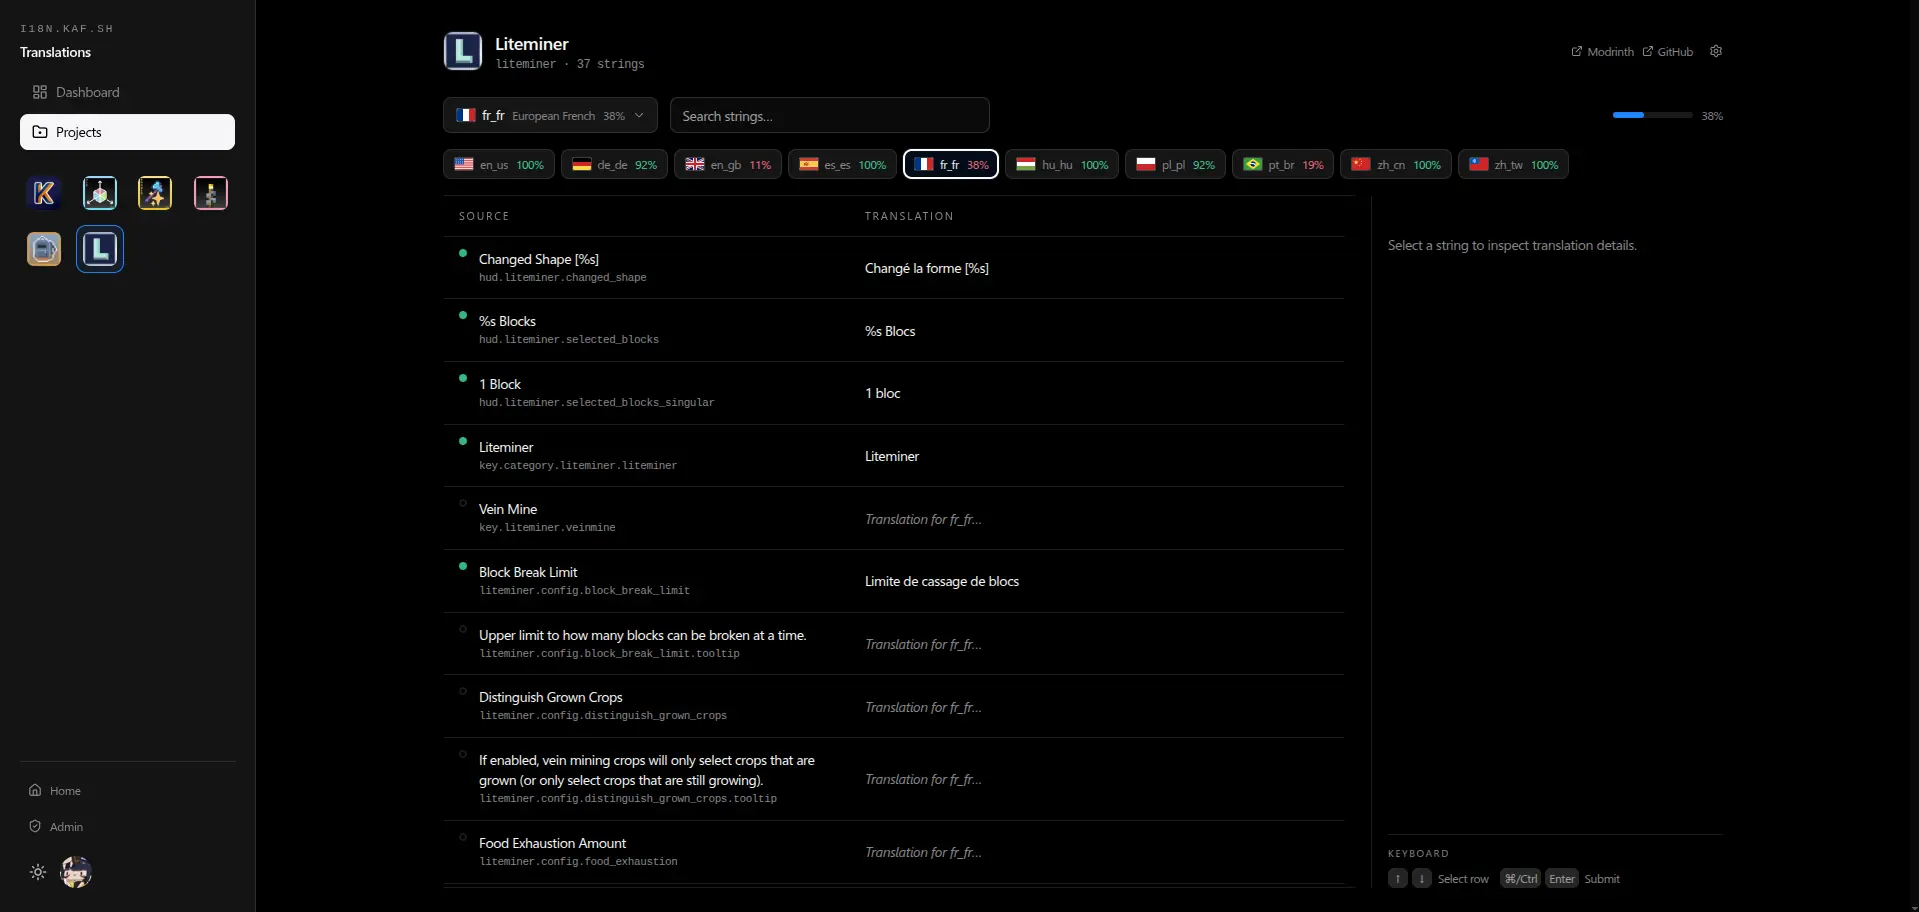Focus the Search strings input field
This screenshot has height=912, width=1919.
830,115
